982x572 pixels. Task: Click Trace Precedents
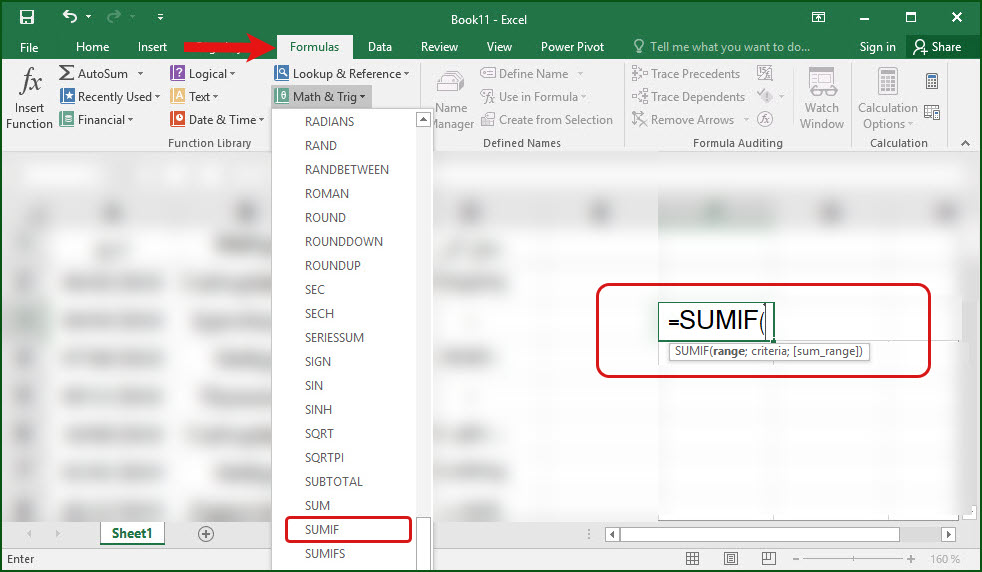(686, 73)
